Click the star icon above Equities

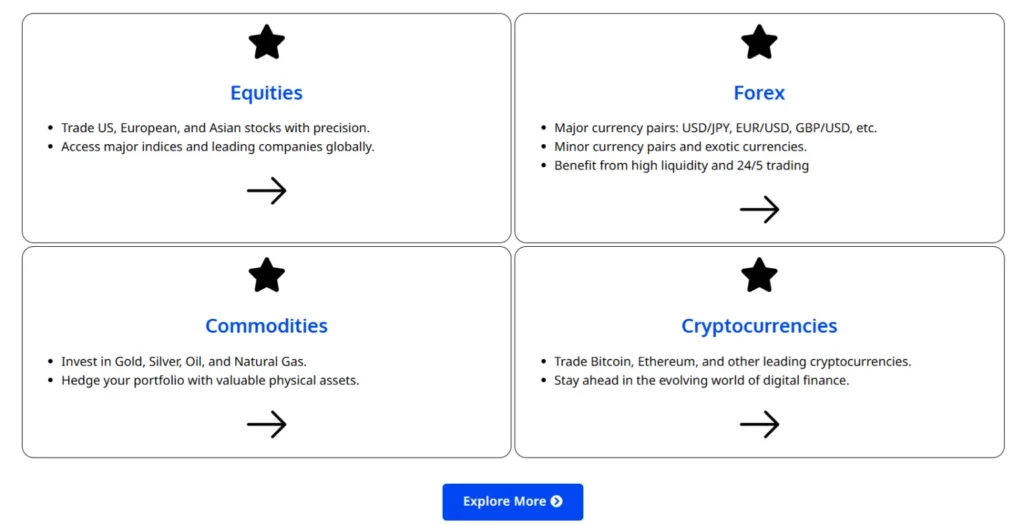coord(266,42)
